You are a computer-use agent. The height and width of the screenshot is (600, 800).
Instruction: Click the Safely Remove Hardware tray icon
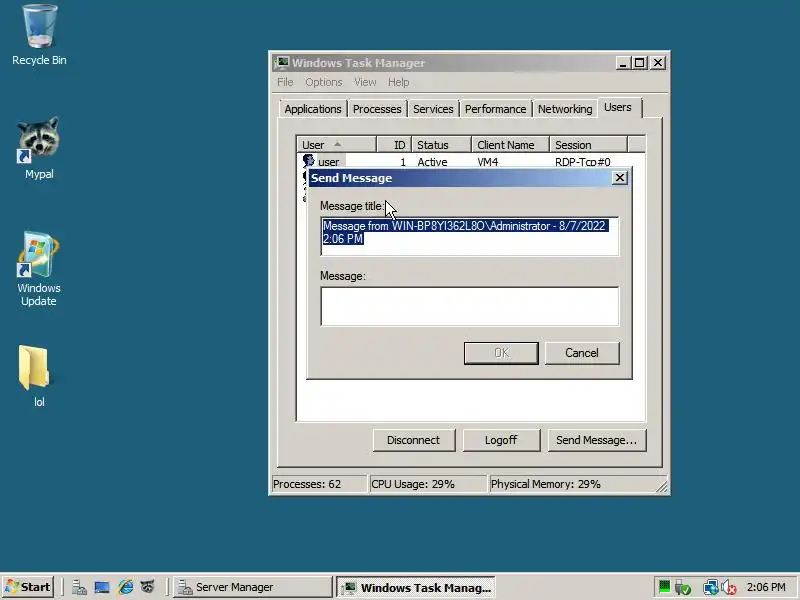(683, 588)
